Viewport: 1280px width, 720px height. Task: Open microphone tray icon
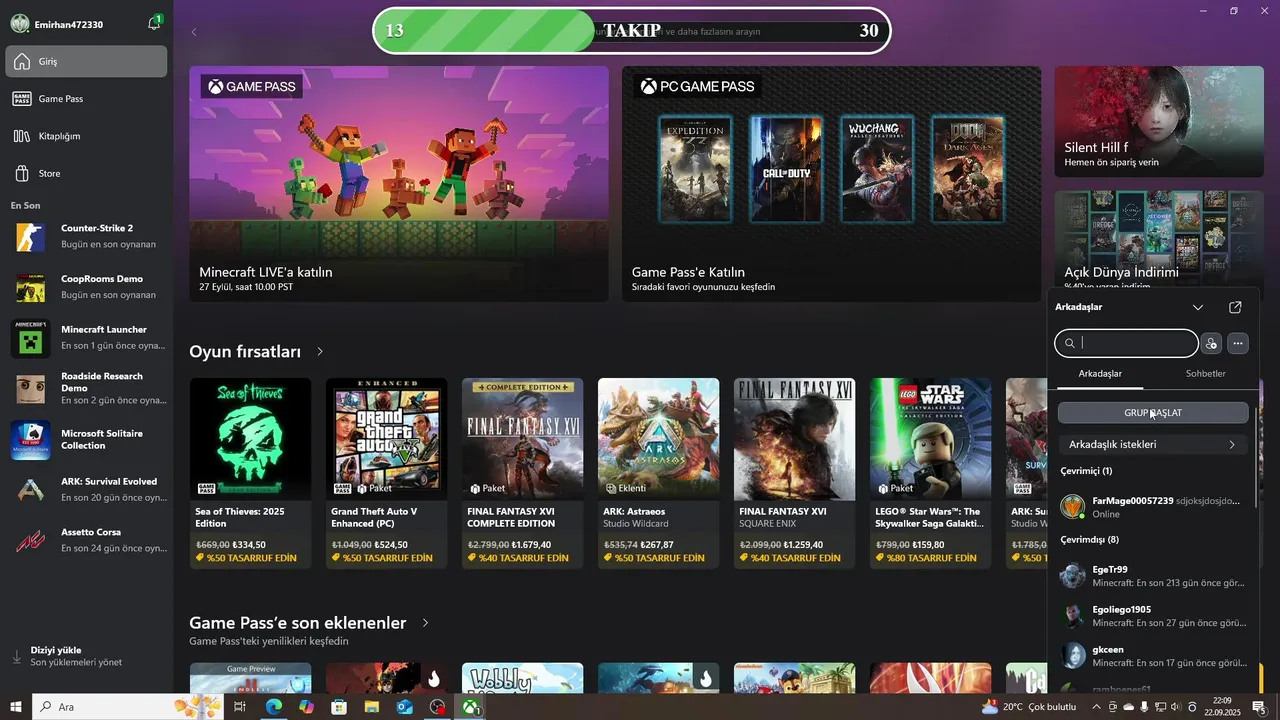click(x=1144, y=707)
